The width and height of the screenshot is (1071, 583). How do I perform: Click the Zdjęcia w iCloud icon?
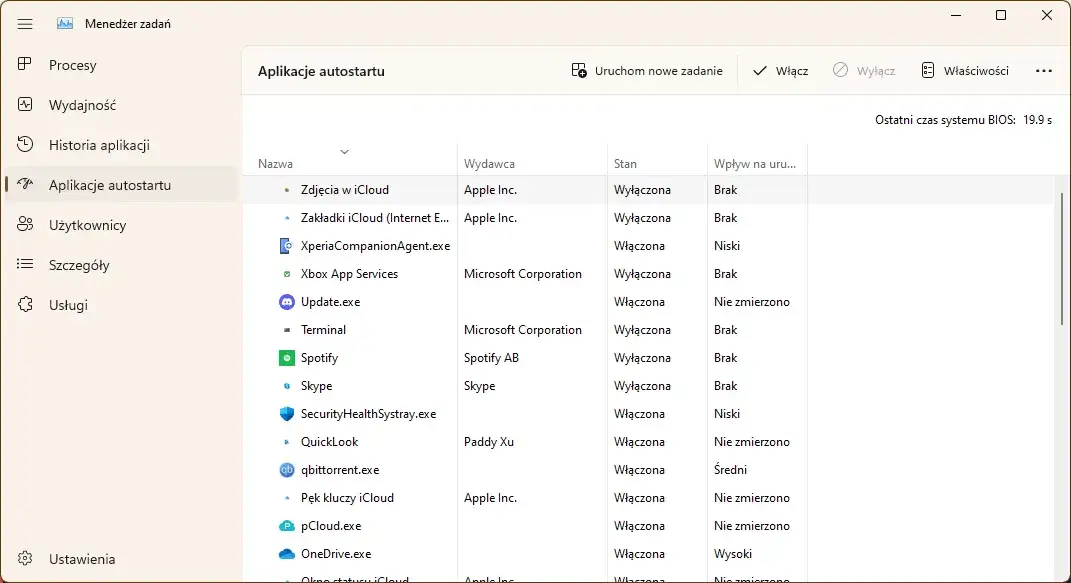tap(287, 190)
